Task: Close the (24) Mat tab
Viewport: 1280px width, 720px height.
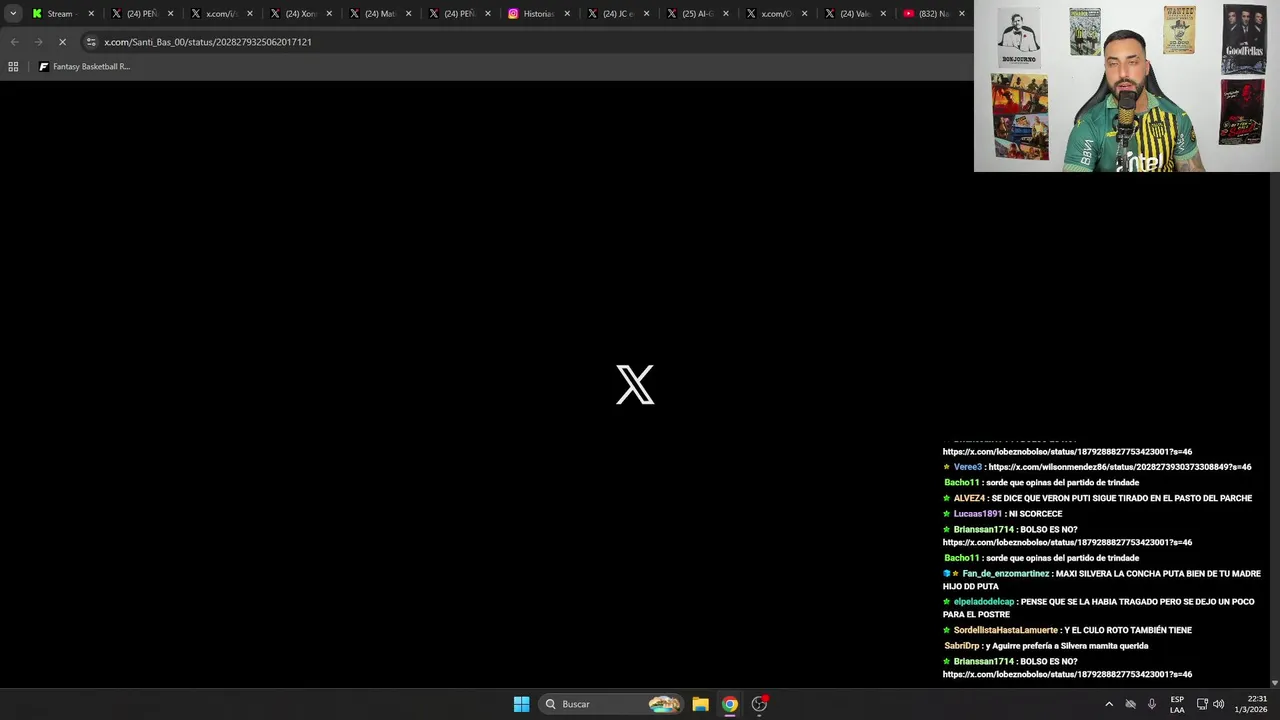Action: 408,14
